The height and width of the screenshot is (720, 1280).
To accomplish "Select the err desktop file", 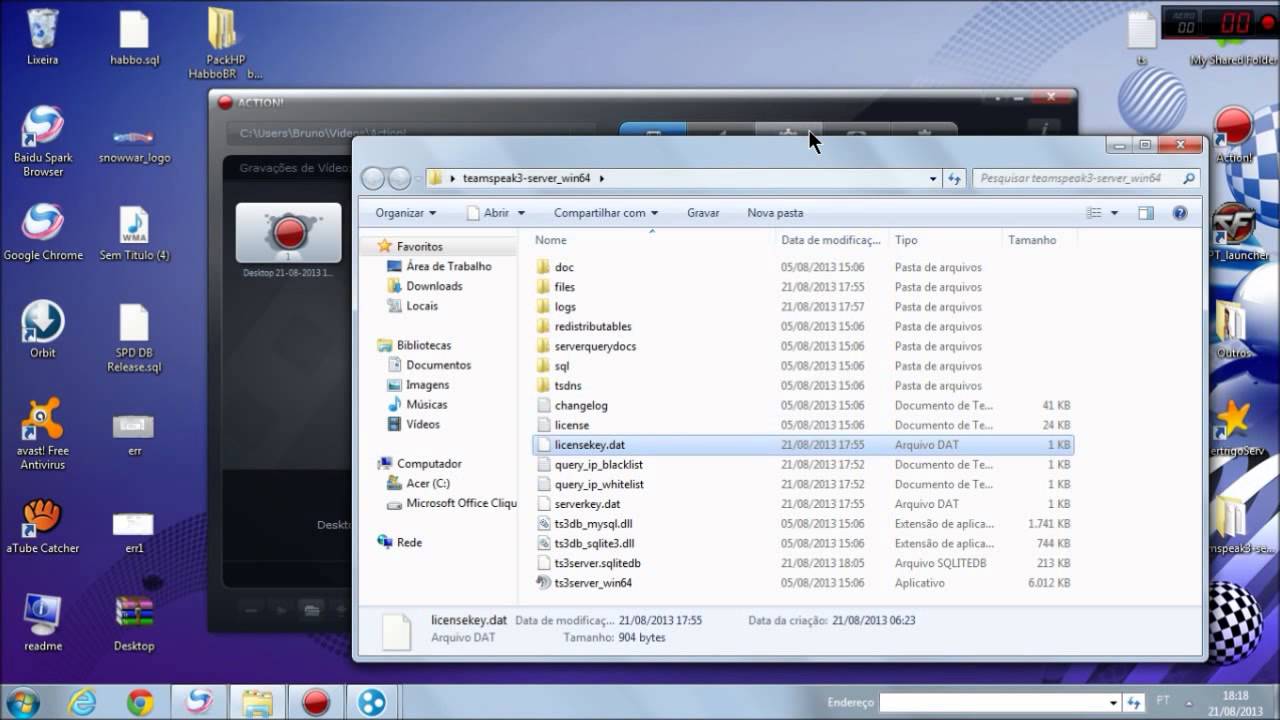I will (x=134, y=432).
